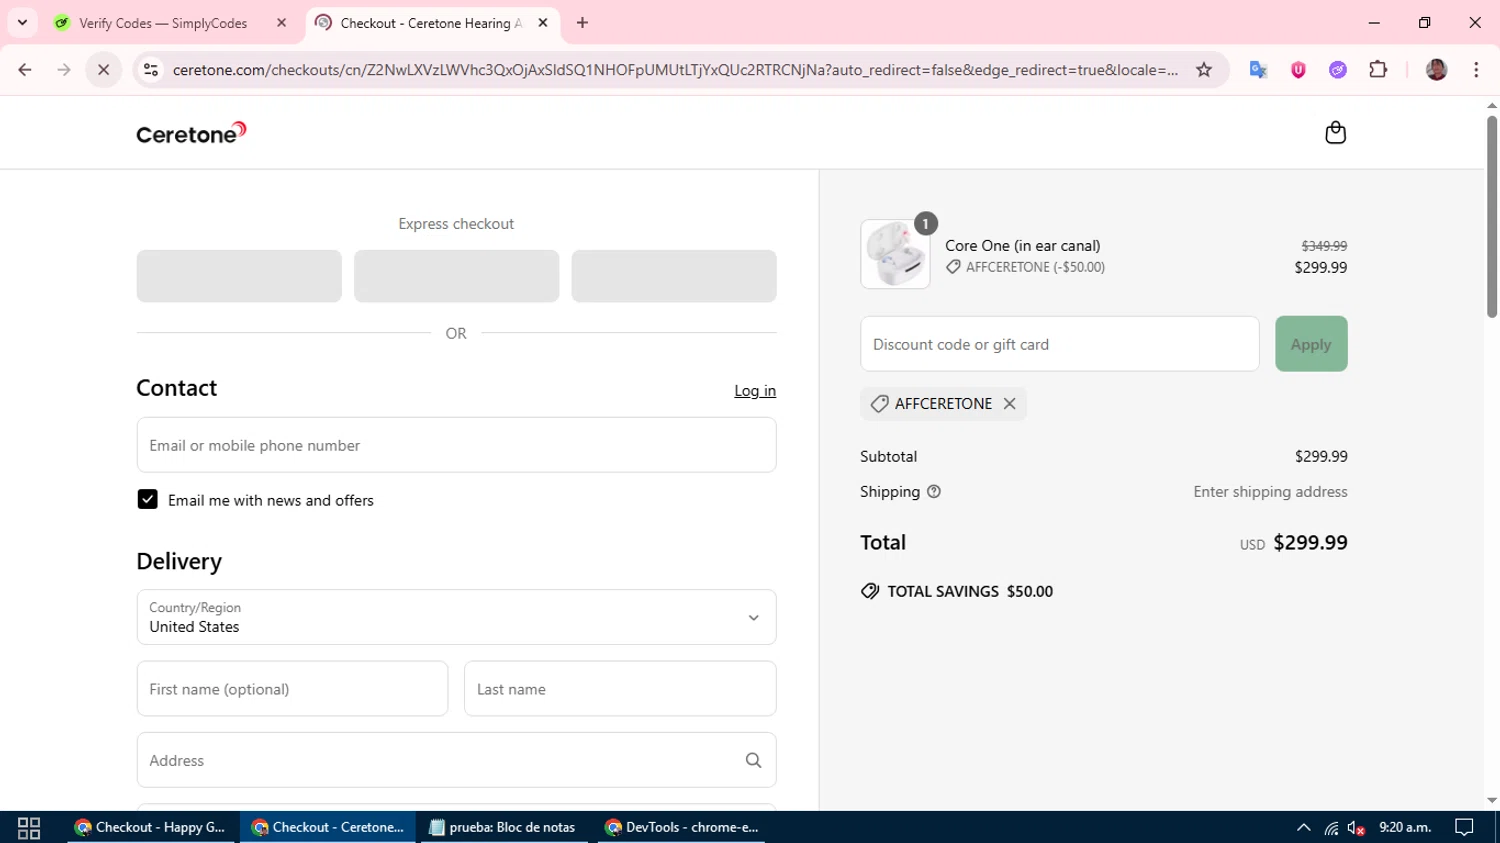Open Chrome three-dot menu
Screen dimensions: 1500x843
(x=1476, y=70)
